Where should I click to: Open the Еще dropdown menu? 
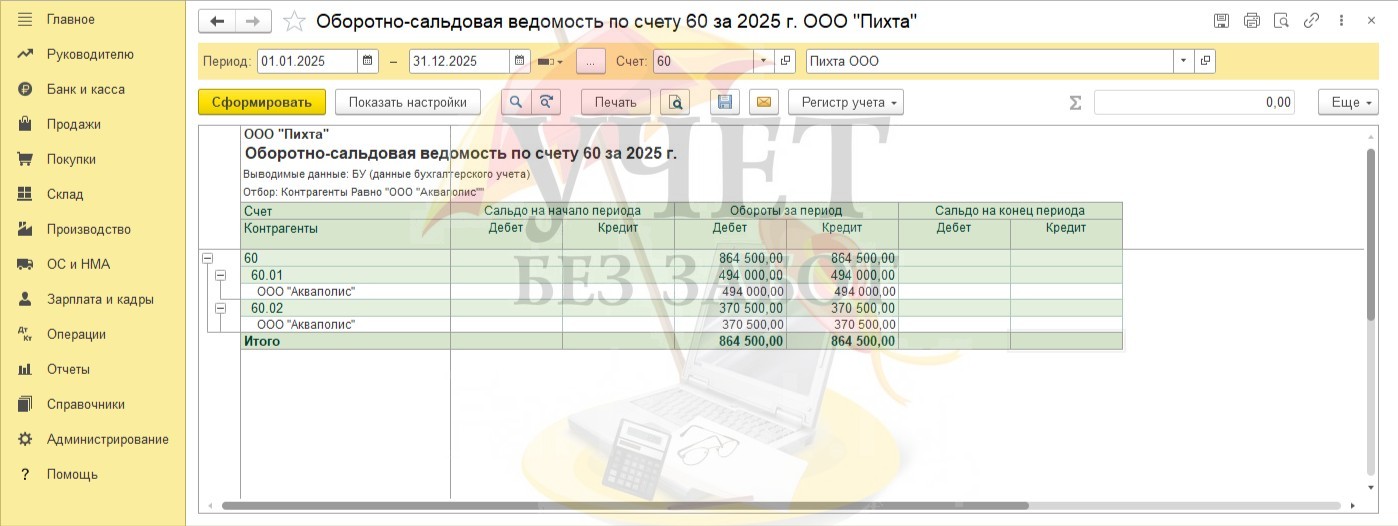click(1348, 102)
